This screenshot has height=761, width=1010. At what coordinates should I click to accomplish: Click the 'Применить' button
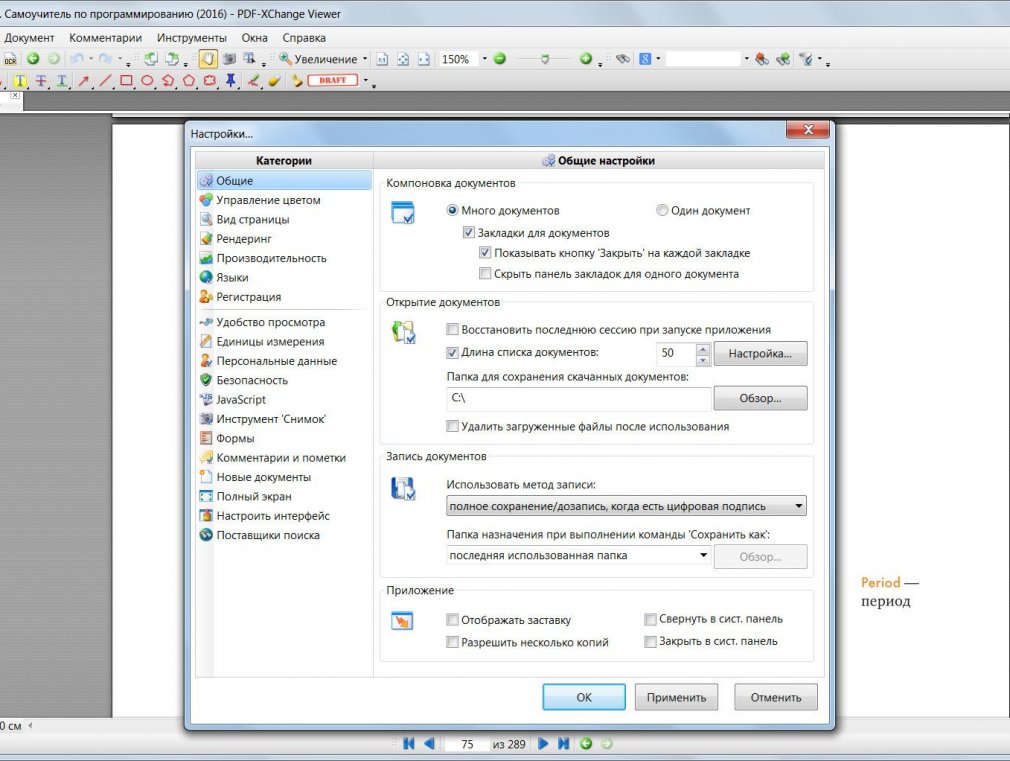coord(676,697)
